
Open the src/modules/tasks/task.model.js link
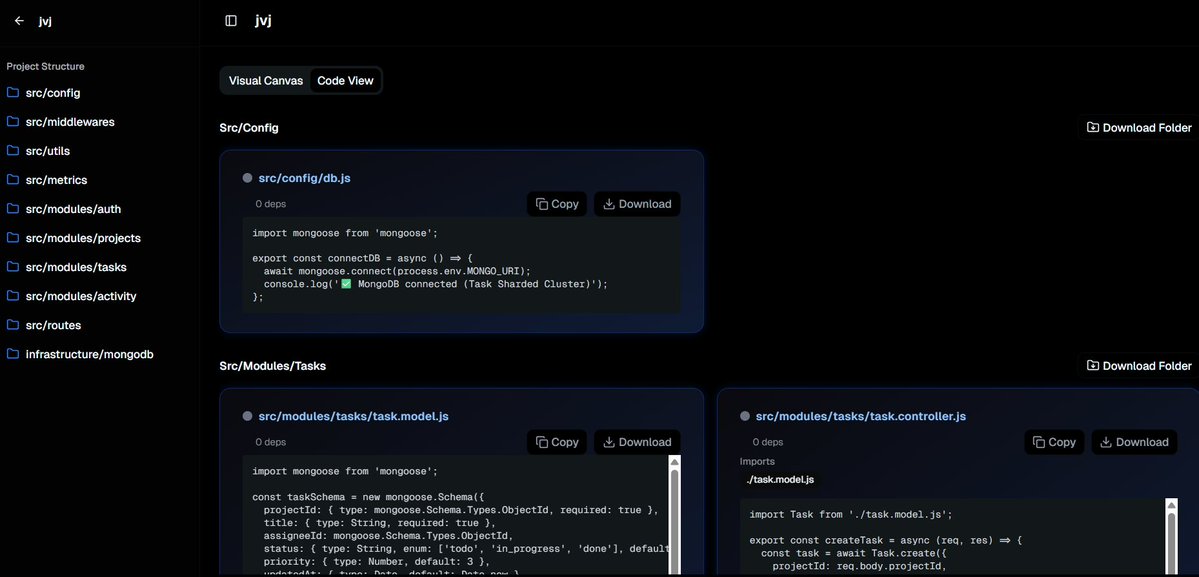pyautogui.click(x=353, y=417)
